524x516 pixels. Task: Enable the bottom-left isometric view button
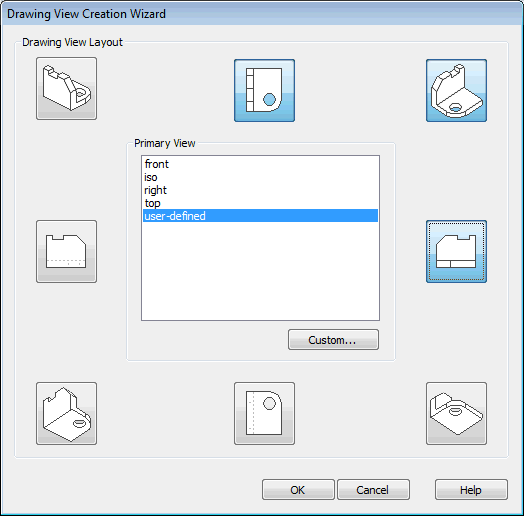point(67,413)
